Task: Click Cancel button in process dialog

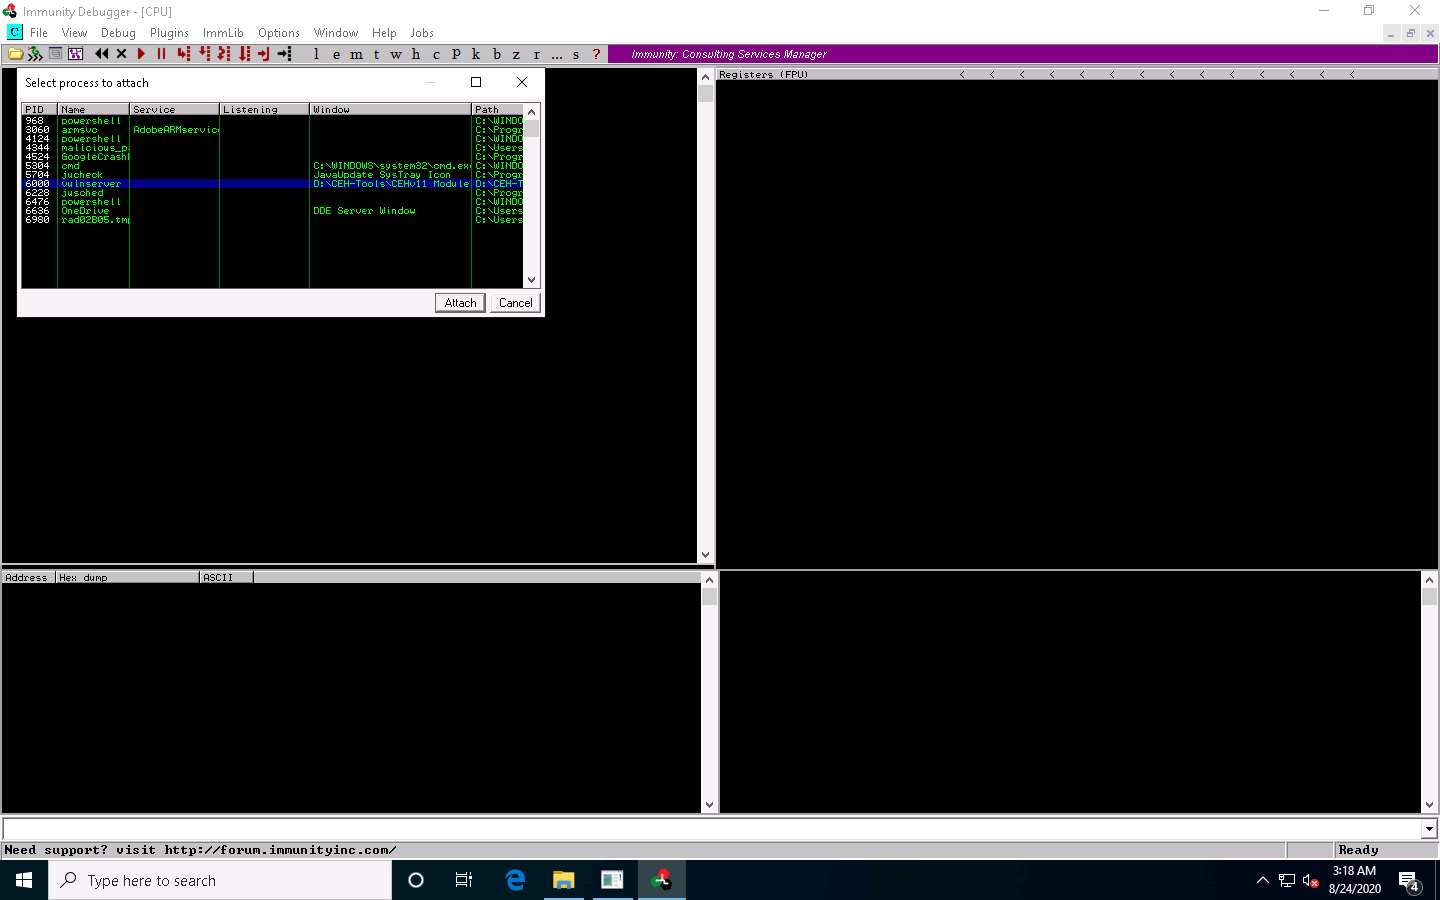Action: (516, 303)
